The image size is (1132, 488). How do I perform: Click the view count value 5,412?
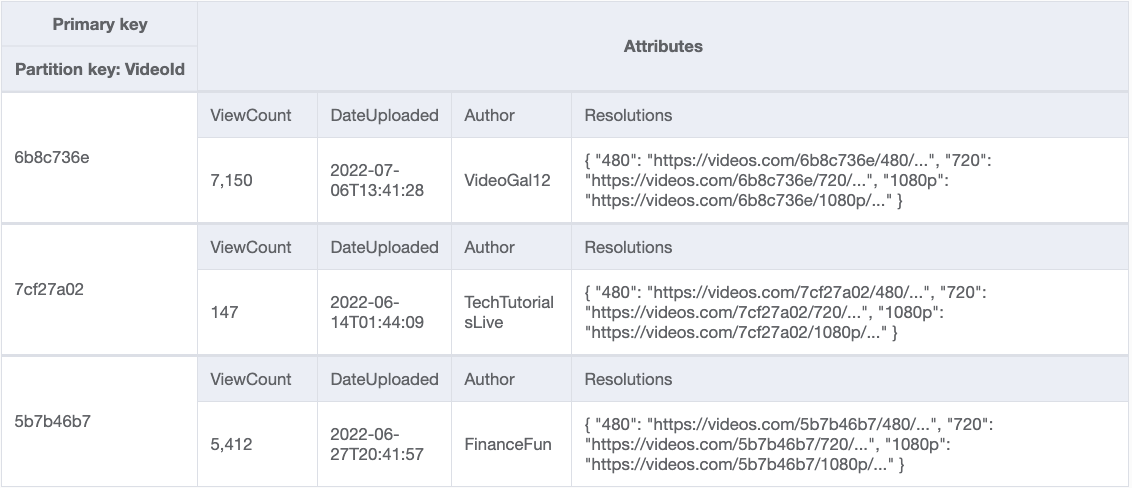(x=232, y=444)
